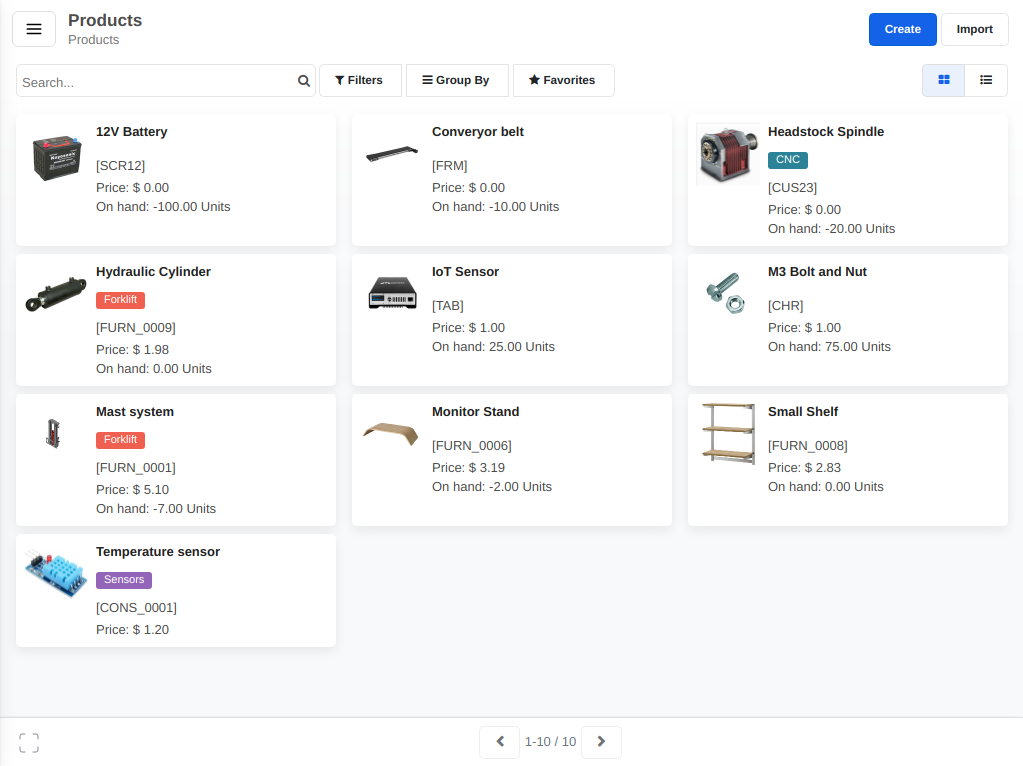Click the search magnifier icon

tap(304, 81)
